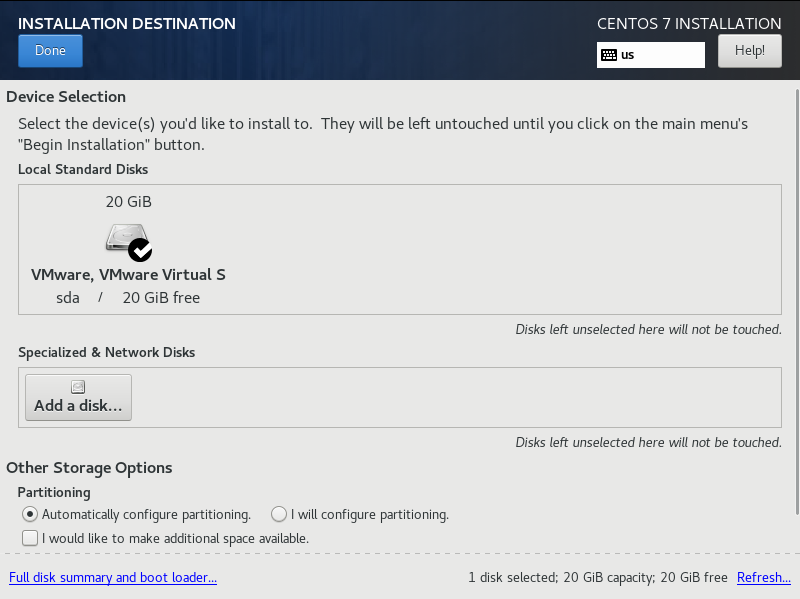800x599 pixels.
Task: Click the black checkmark badge on the disk
Action: pos(140,250)
